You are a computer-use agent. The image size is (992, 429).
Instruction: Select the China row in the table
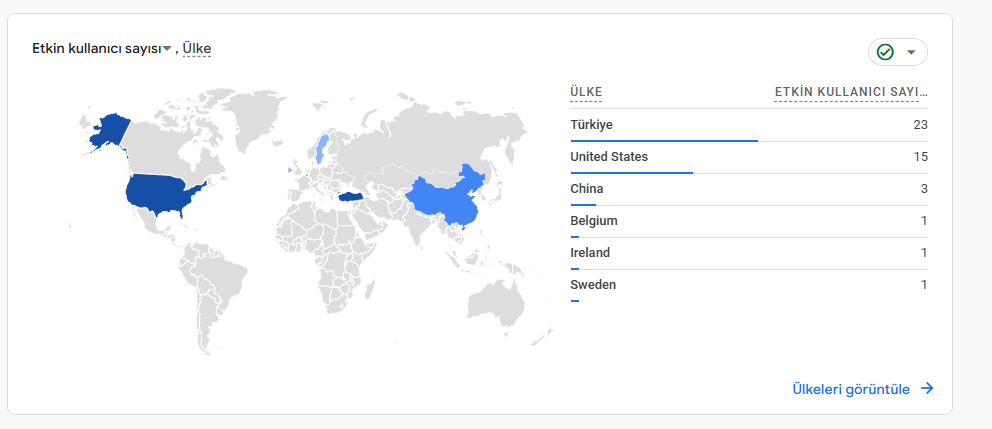[x=749, y=189]
